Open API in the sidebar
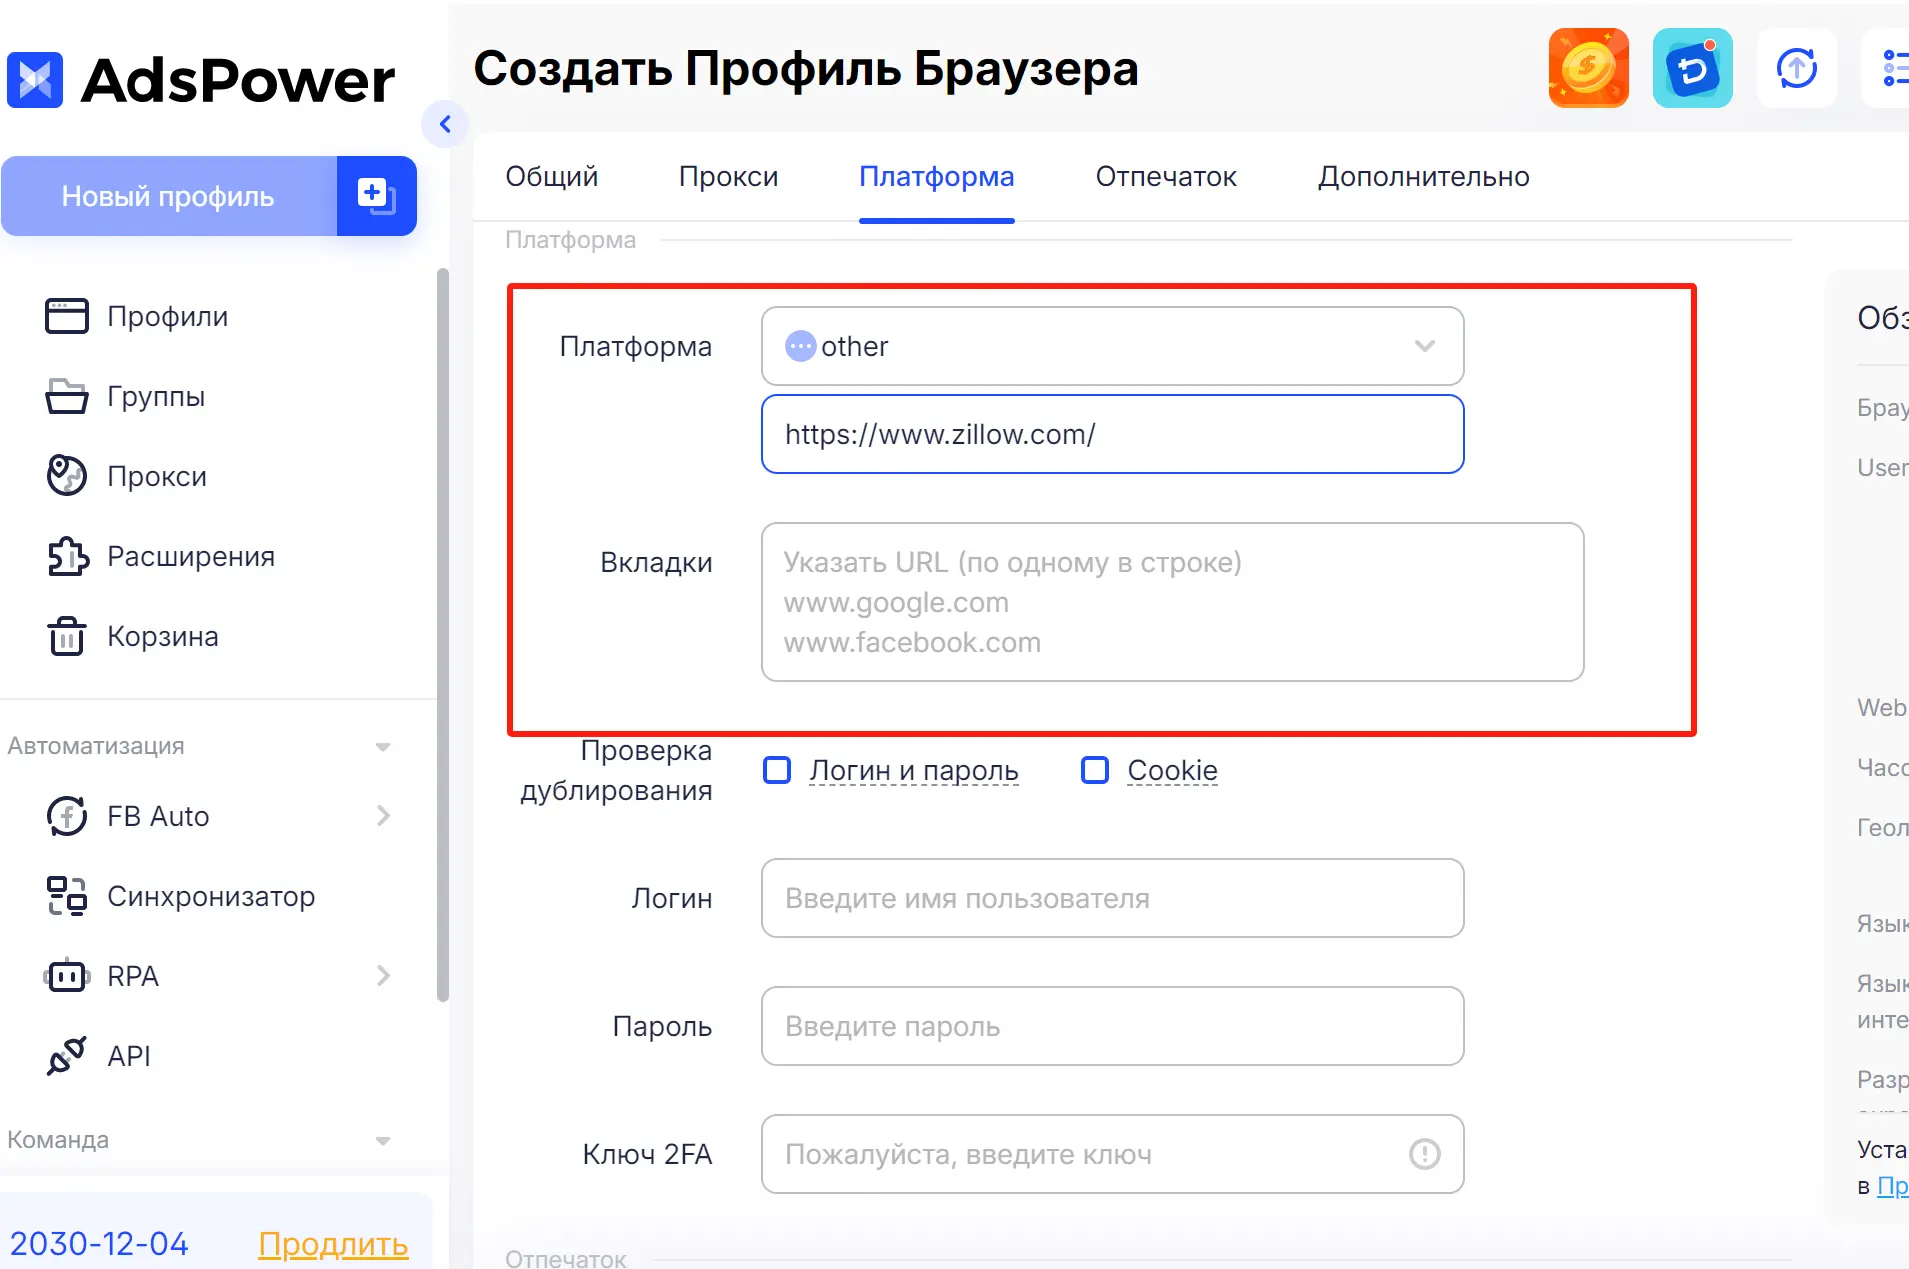Viewport: 1909px width, 1269px height. [128, 1056]
